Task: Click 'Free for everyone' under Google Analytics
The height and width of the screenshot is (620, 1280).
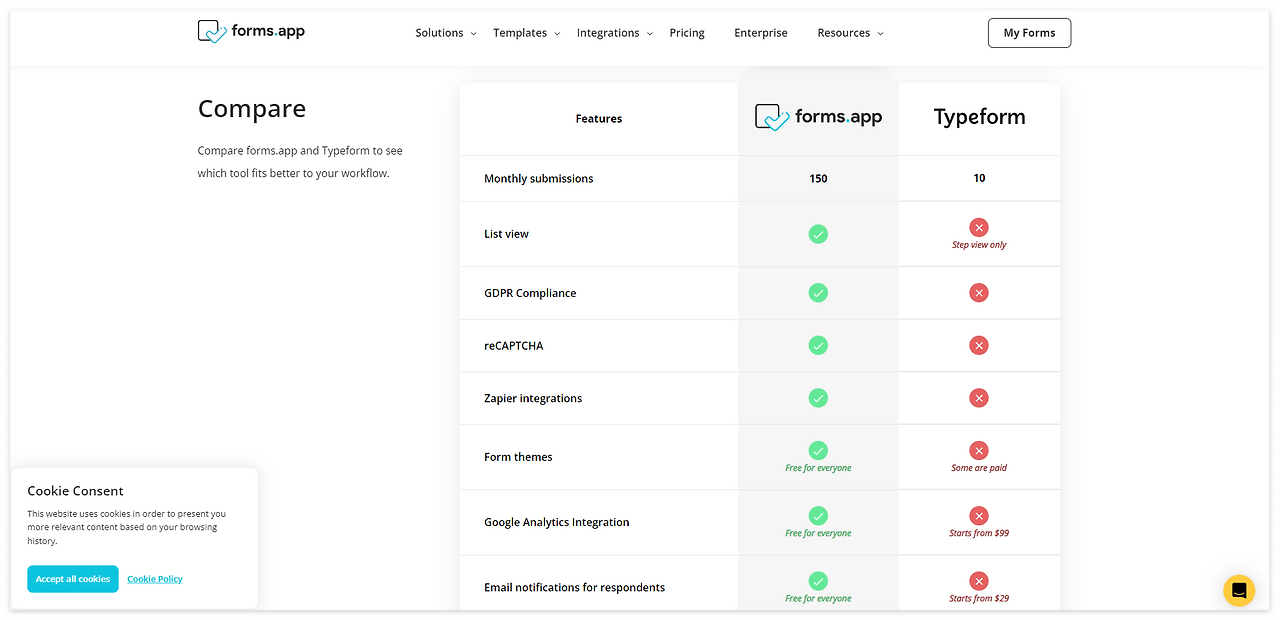Action: point(818,533)
